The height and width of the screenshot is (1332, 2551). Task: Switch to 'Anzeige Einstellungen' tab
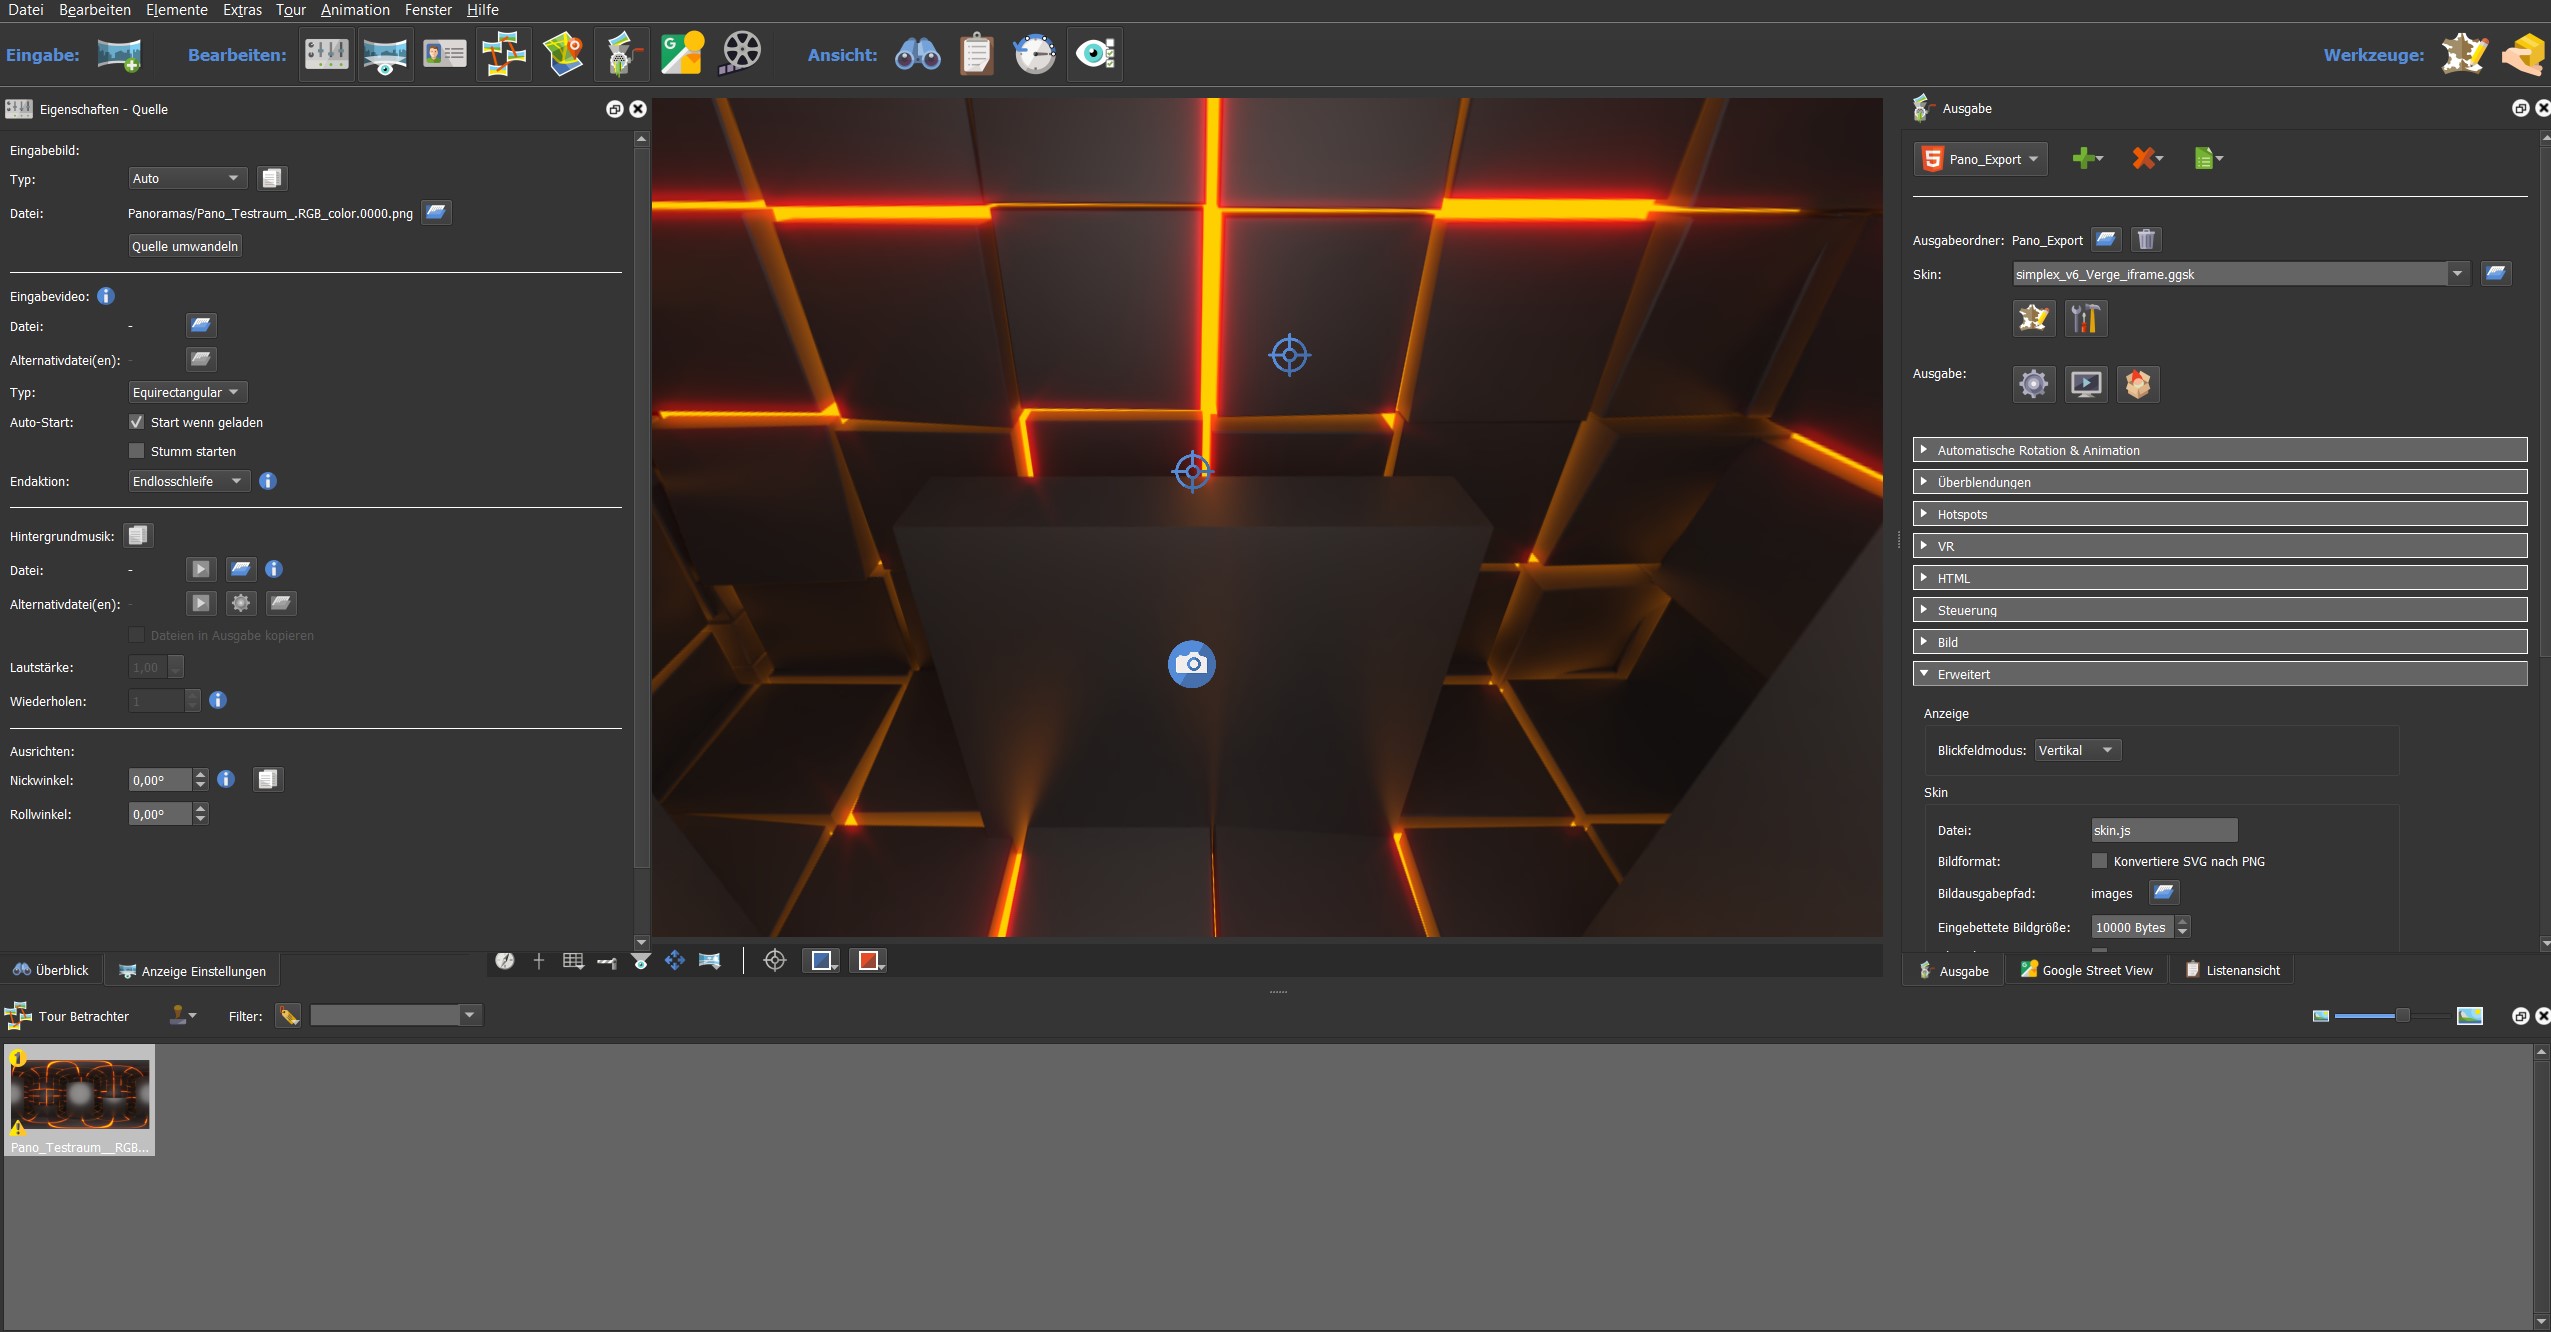point(193,971)
